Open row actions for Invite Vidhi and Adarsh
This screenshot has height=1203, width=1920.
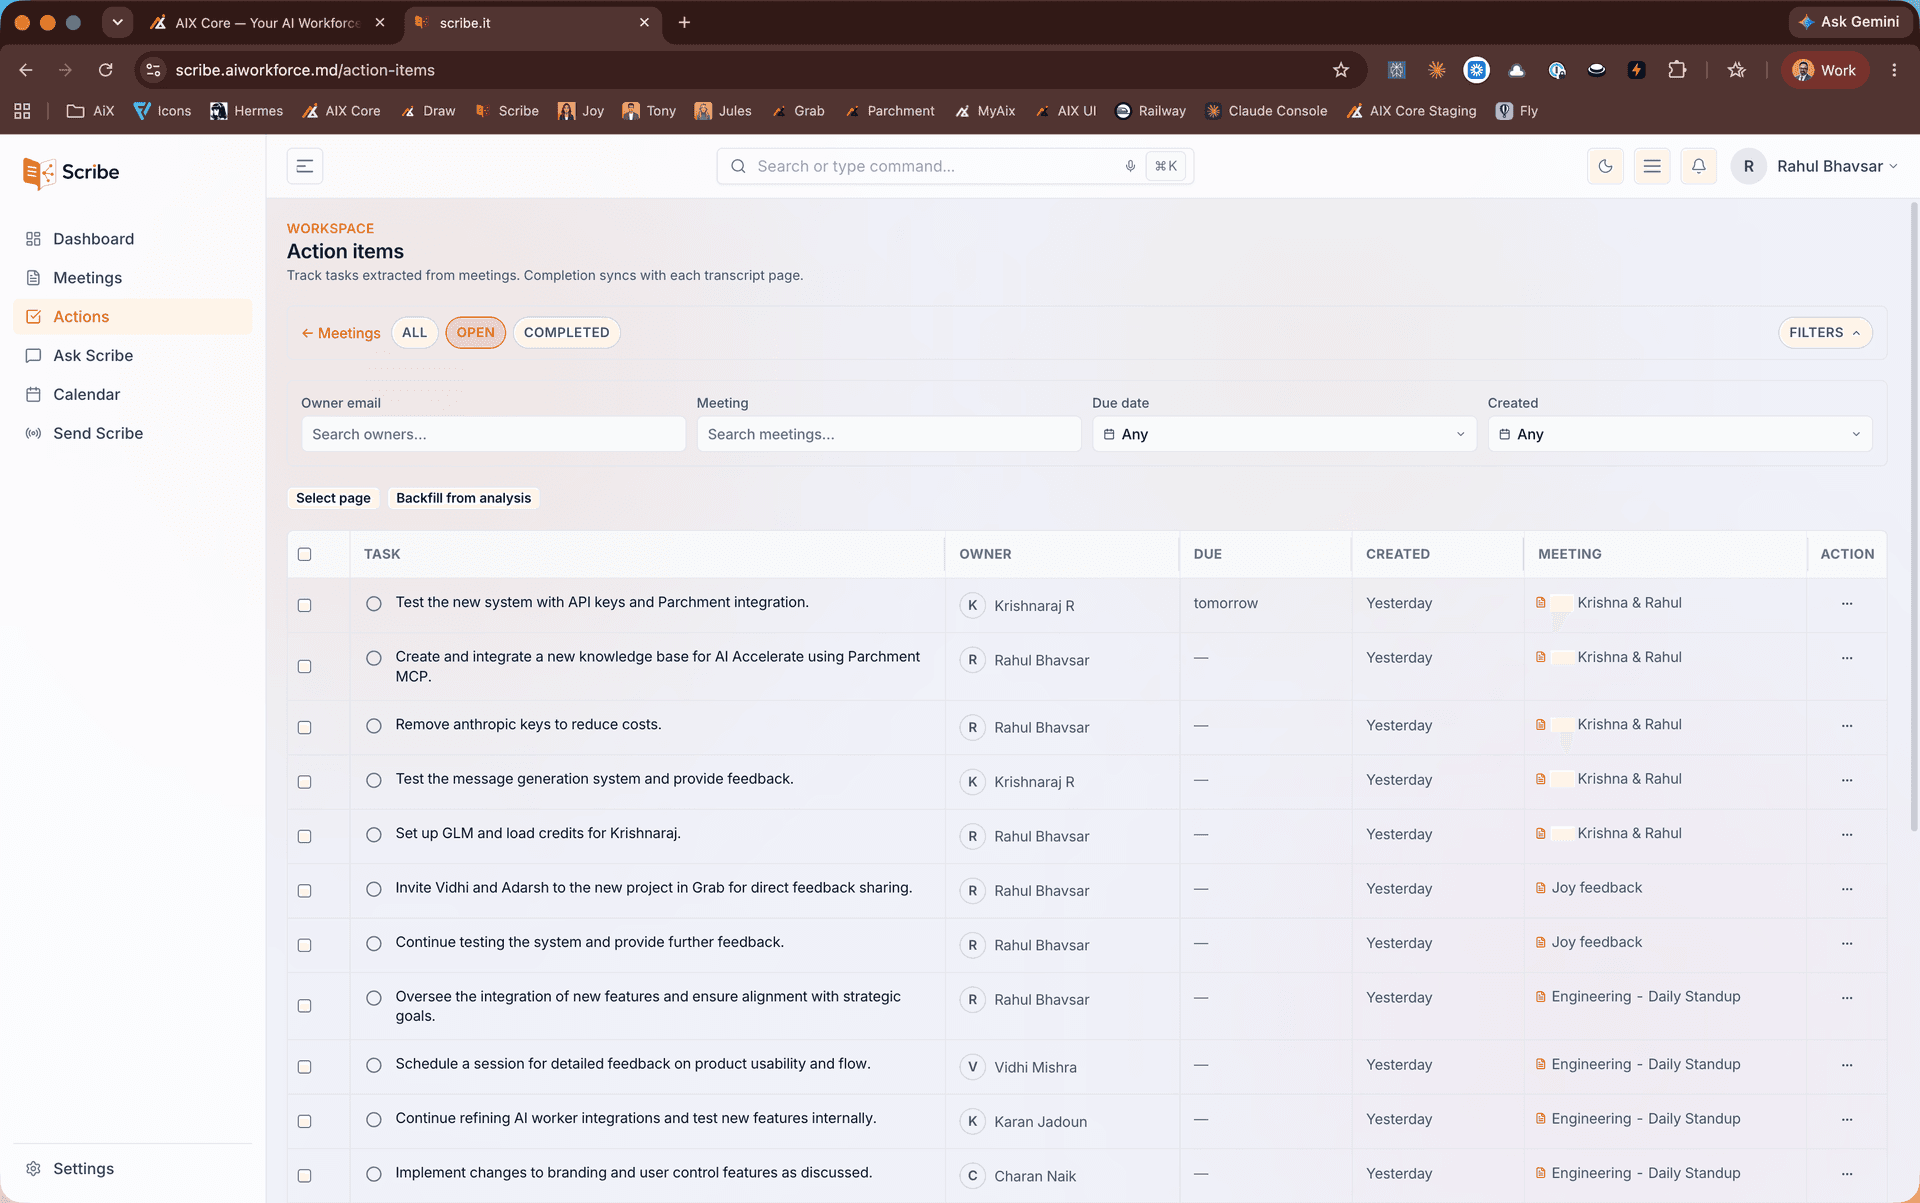(1846, 888)
